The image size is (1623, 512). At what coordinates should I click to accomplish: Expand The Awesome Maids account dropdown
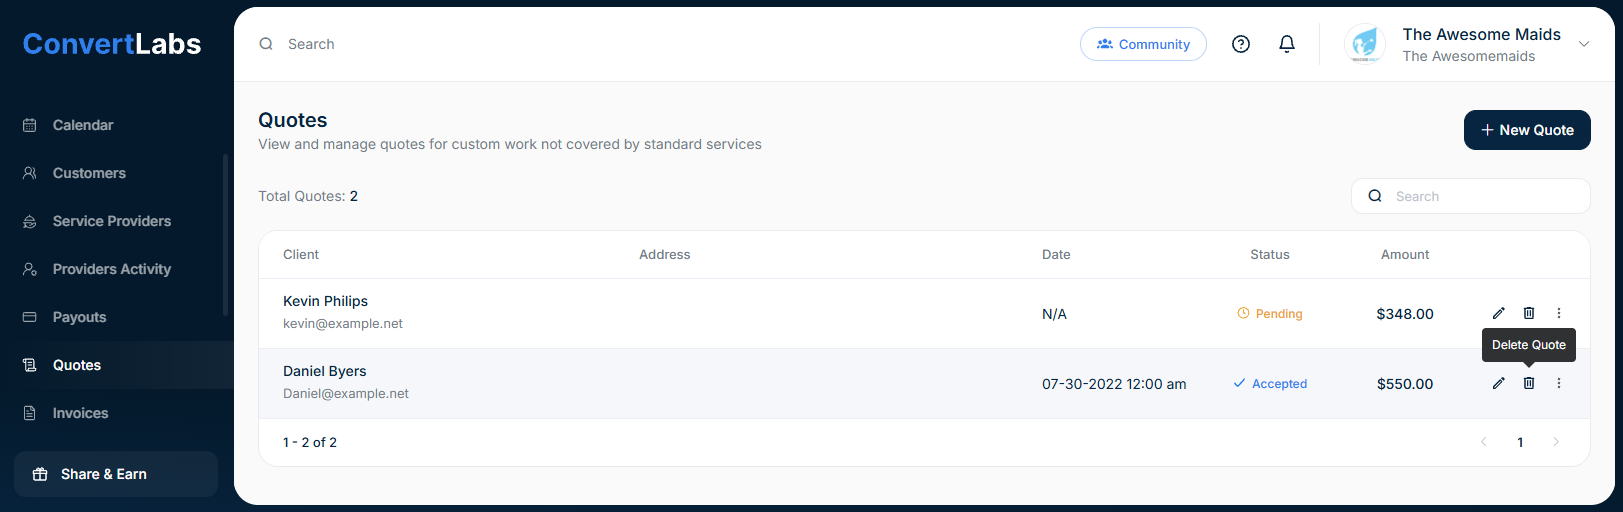pos(1584,44)
